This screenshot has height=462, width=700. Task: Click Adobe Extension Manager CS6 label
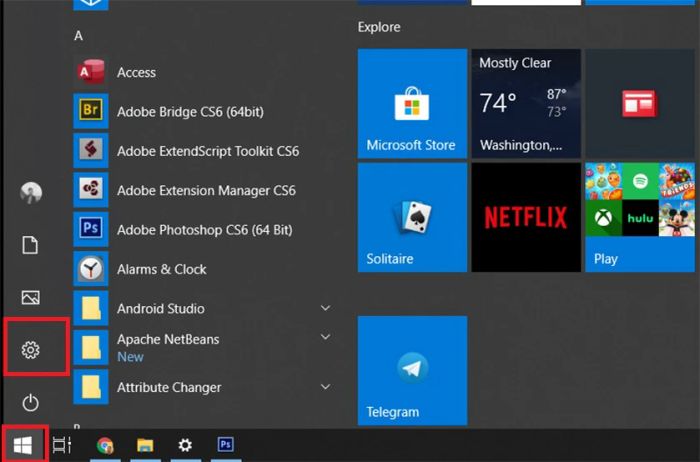(206, 191)
